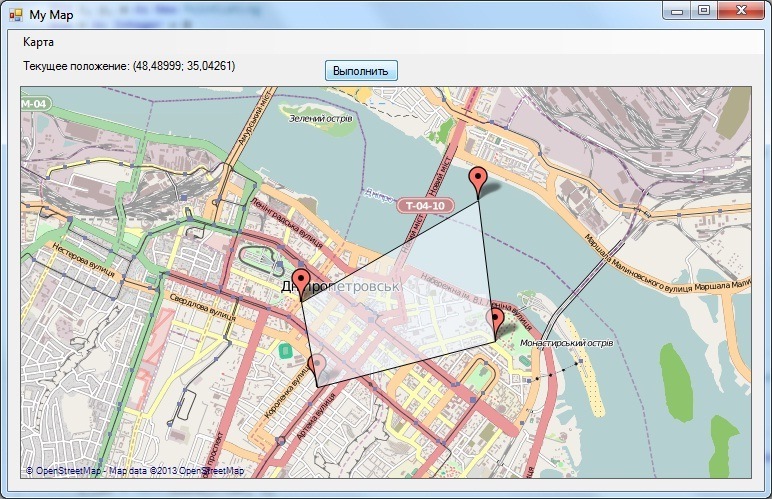
Task: Click the Ленінградська вулиця street label
Action: [x=287, y=223]
